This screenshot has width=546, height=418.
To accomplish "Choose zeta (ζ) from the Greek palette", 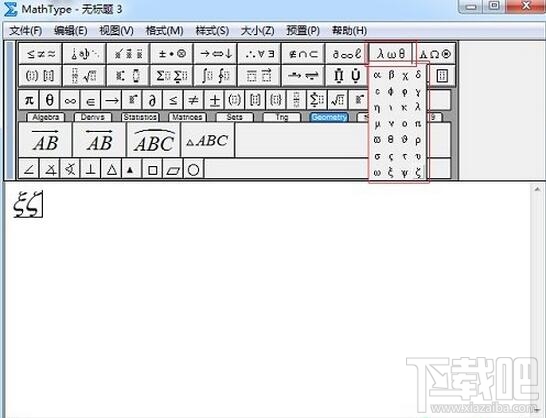I will click(418, 172).
